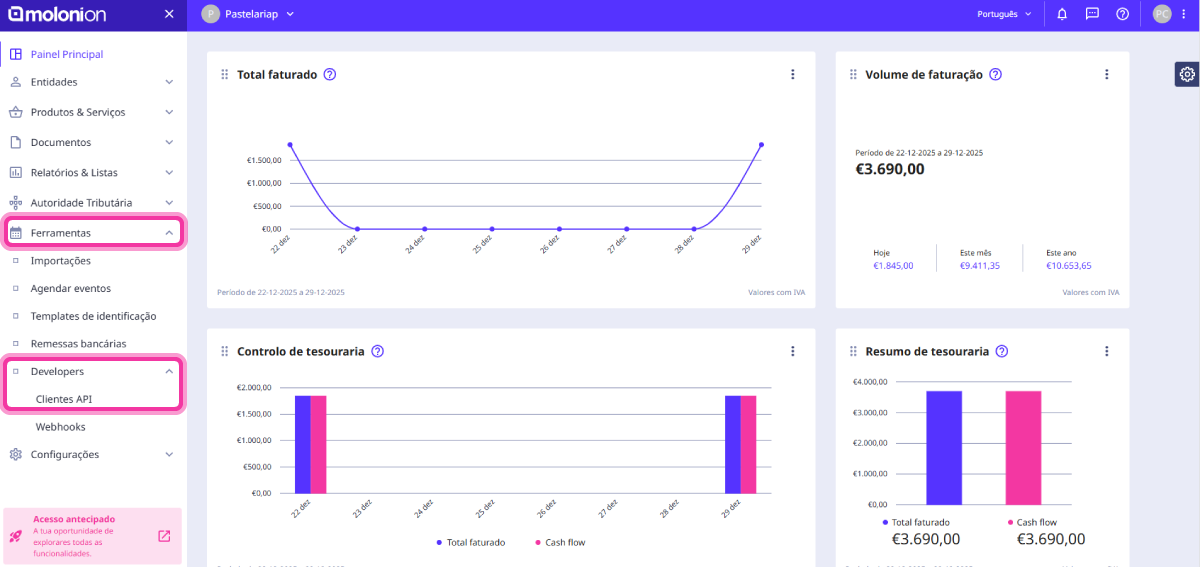1200x567 pixels.
Task: Click the help question mark in top bar
Action: (1122, 14)
